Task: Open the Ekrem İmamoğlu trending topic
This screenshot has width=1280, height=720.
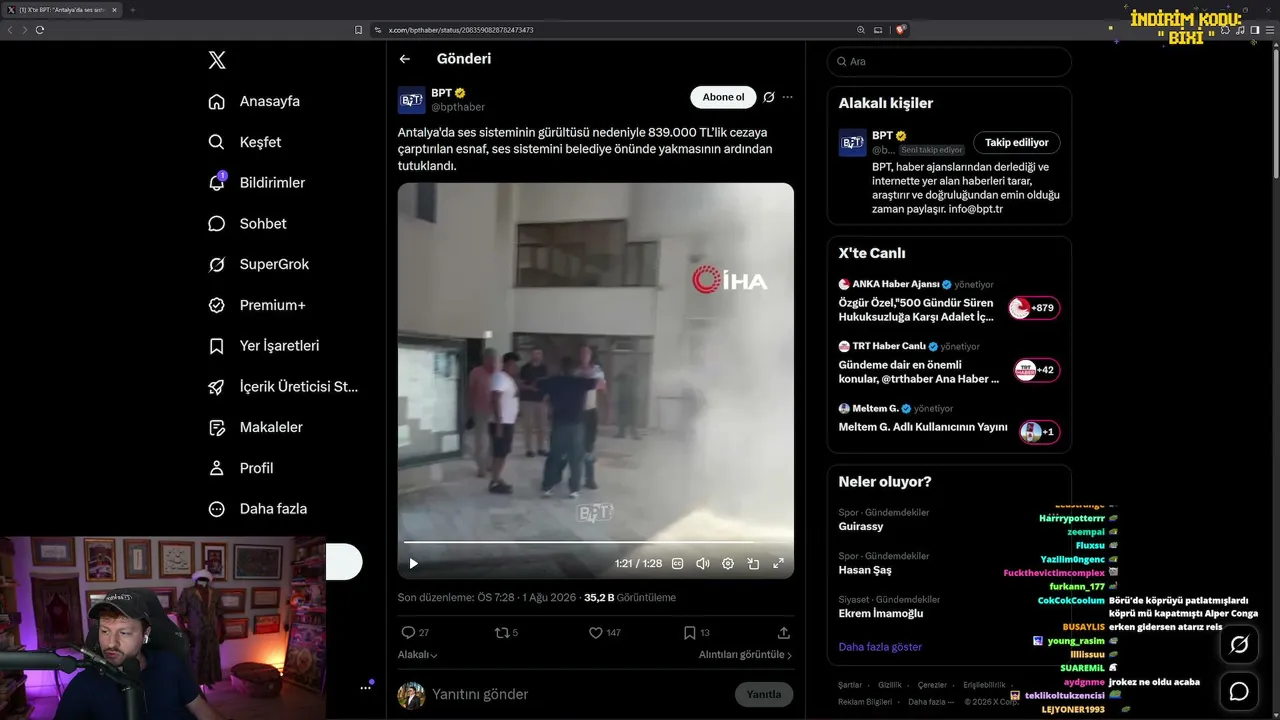Action: tap(881, 613)
